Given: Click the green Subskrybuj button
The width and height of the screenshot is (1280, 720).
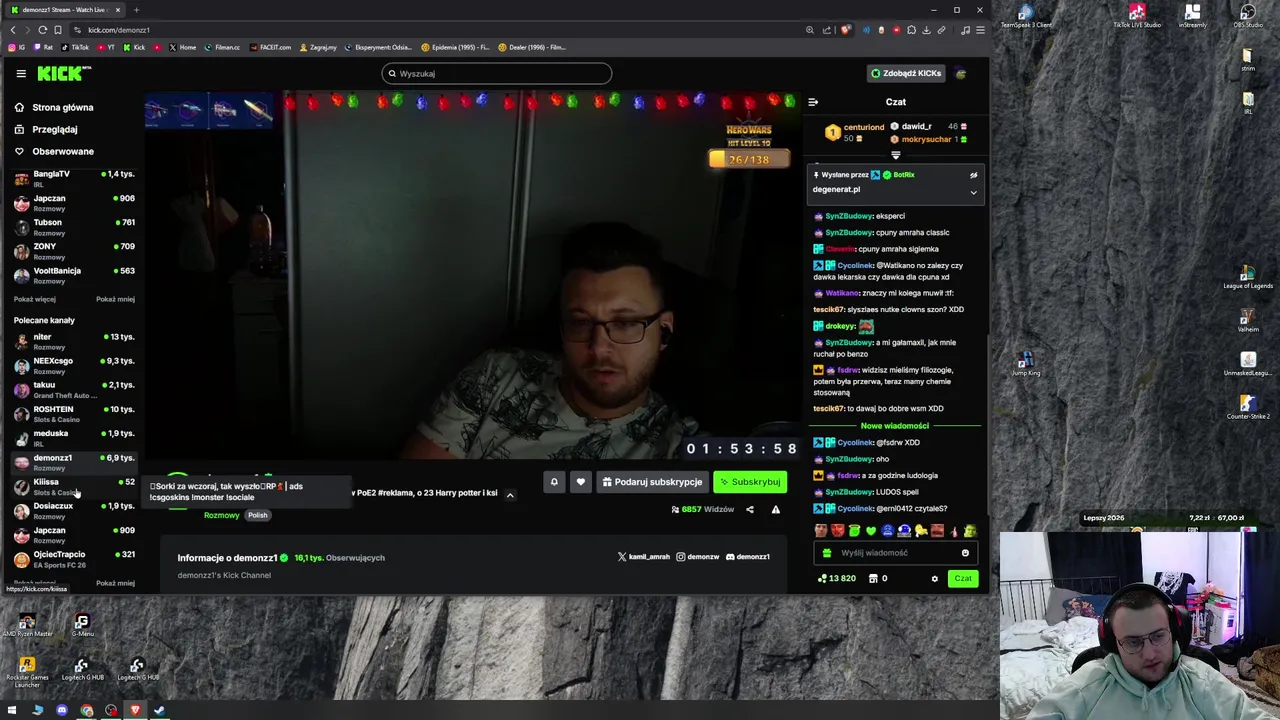Looking at the screenshot, I should (x=750, y=482).
